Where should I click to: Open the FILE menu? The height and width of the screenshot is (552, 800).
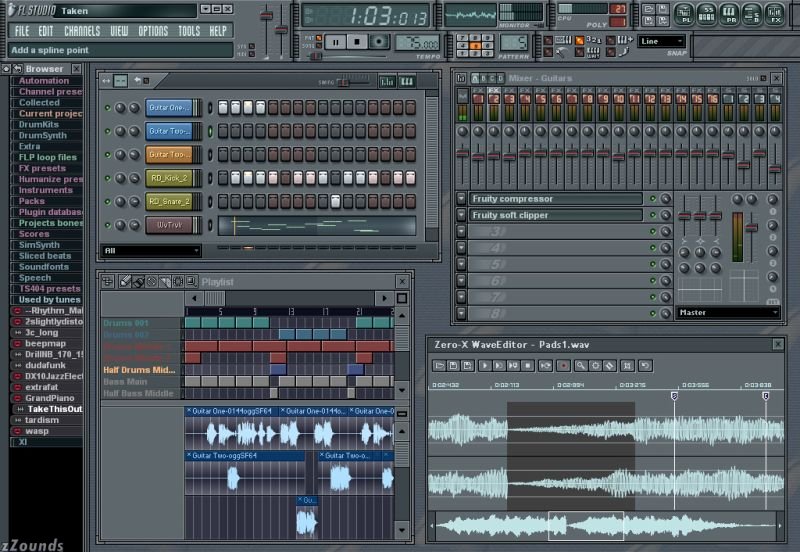(x=22, y=31)
